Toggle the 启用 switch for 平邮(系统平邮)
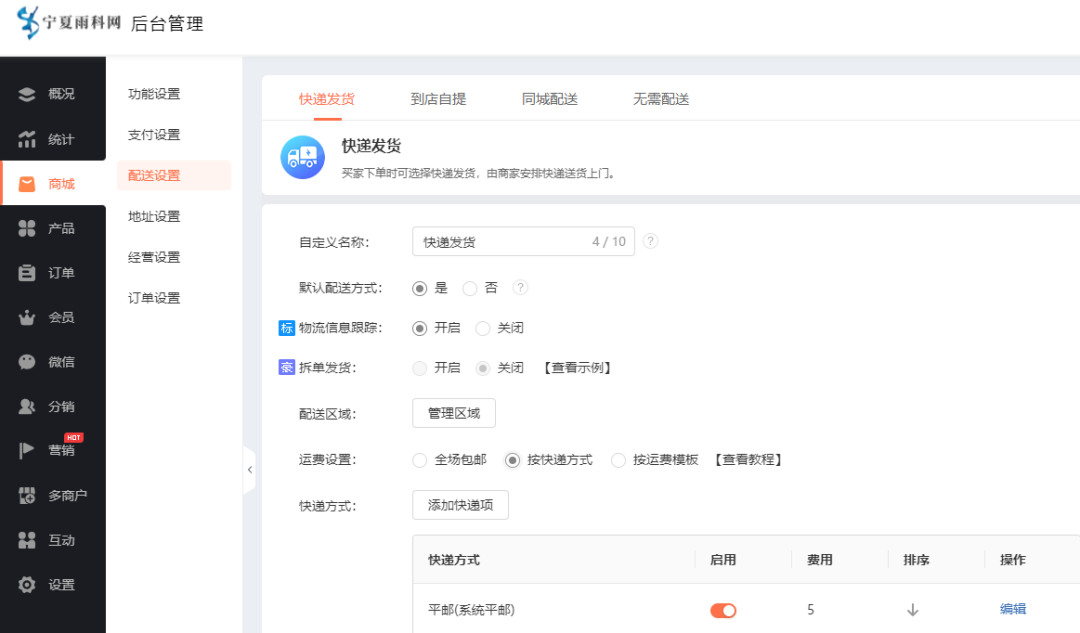This screenshot has width=1080, height=633. (x=723, y=610)
